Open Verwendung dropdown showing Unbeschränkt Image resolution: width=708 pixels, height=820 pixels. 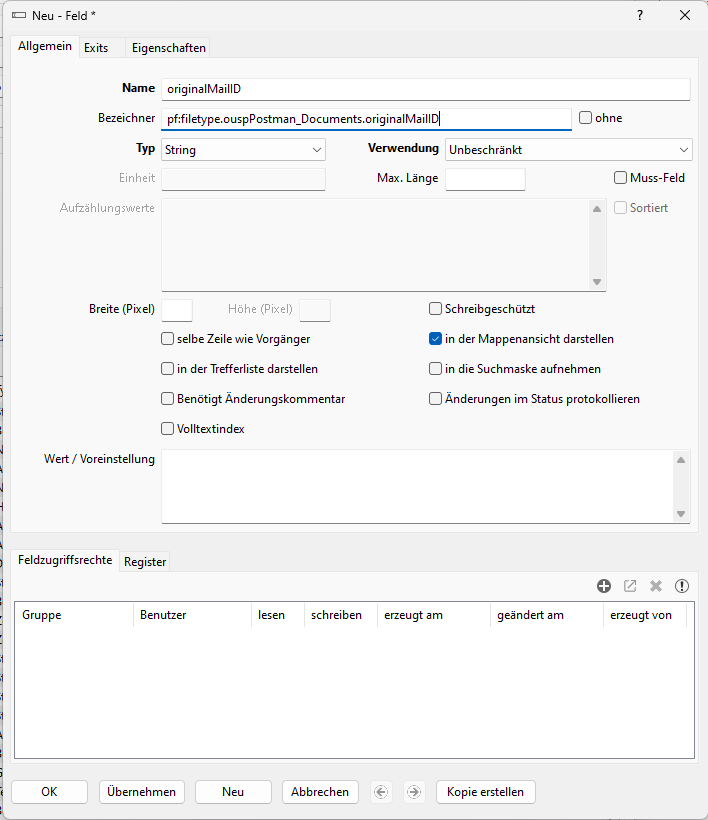568,150
